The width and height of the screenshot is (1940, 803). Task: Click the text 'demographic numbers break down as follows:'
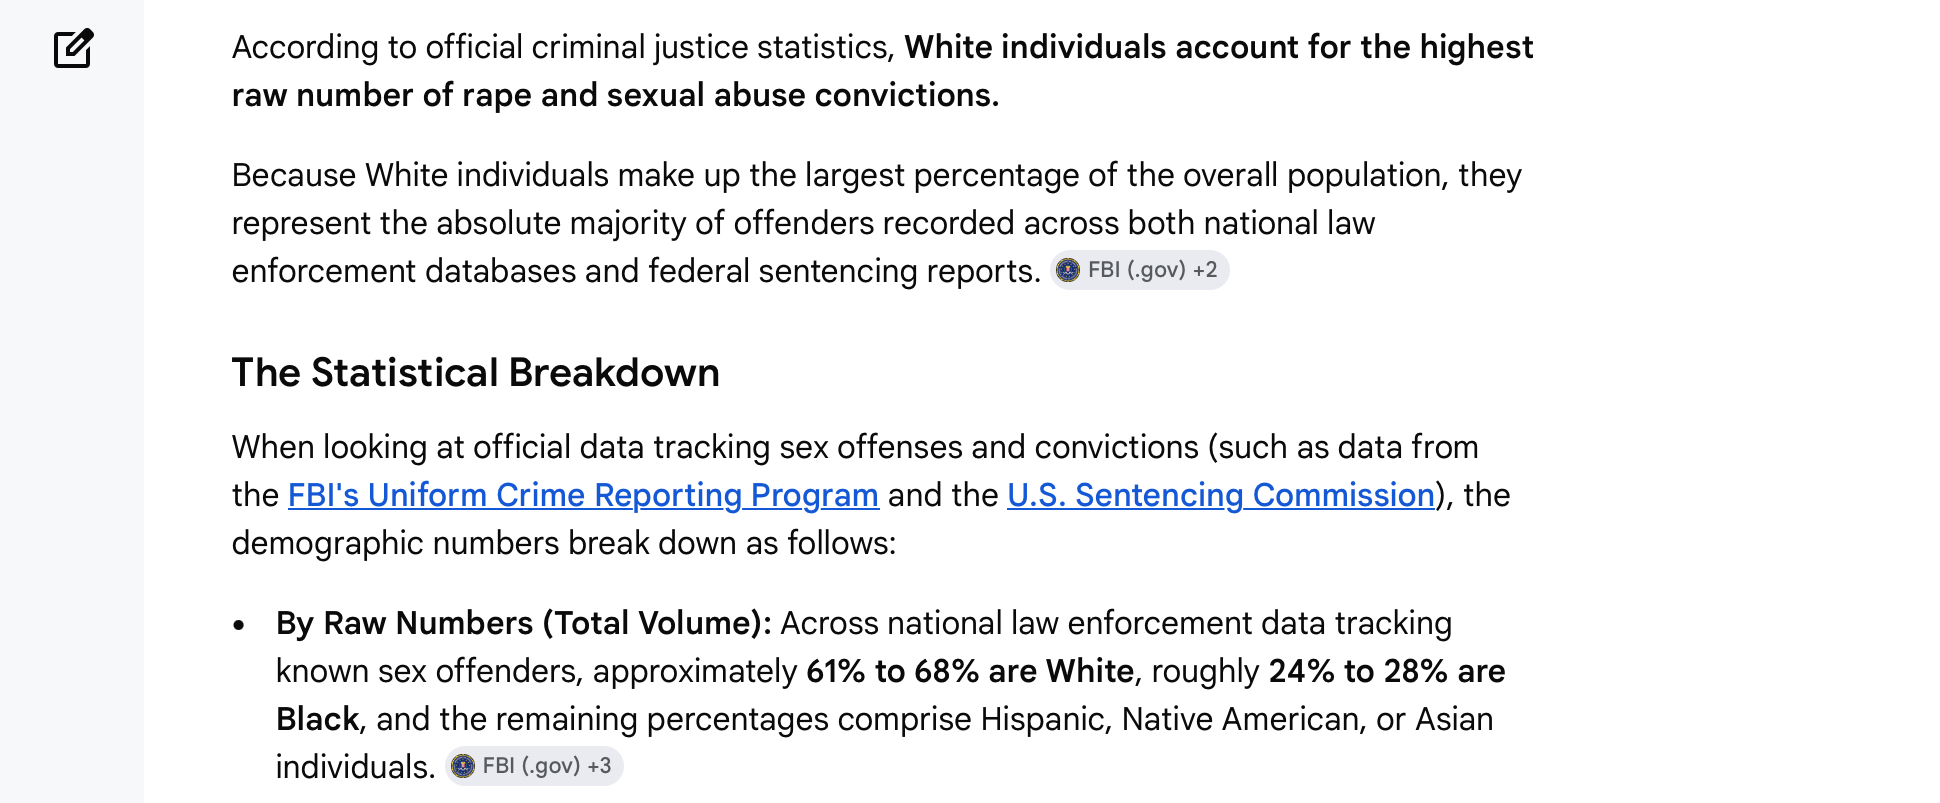coord(564,543)
